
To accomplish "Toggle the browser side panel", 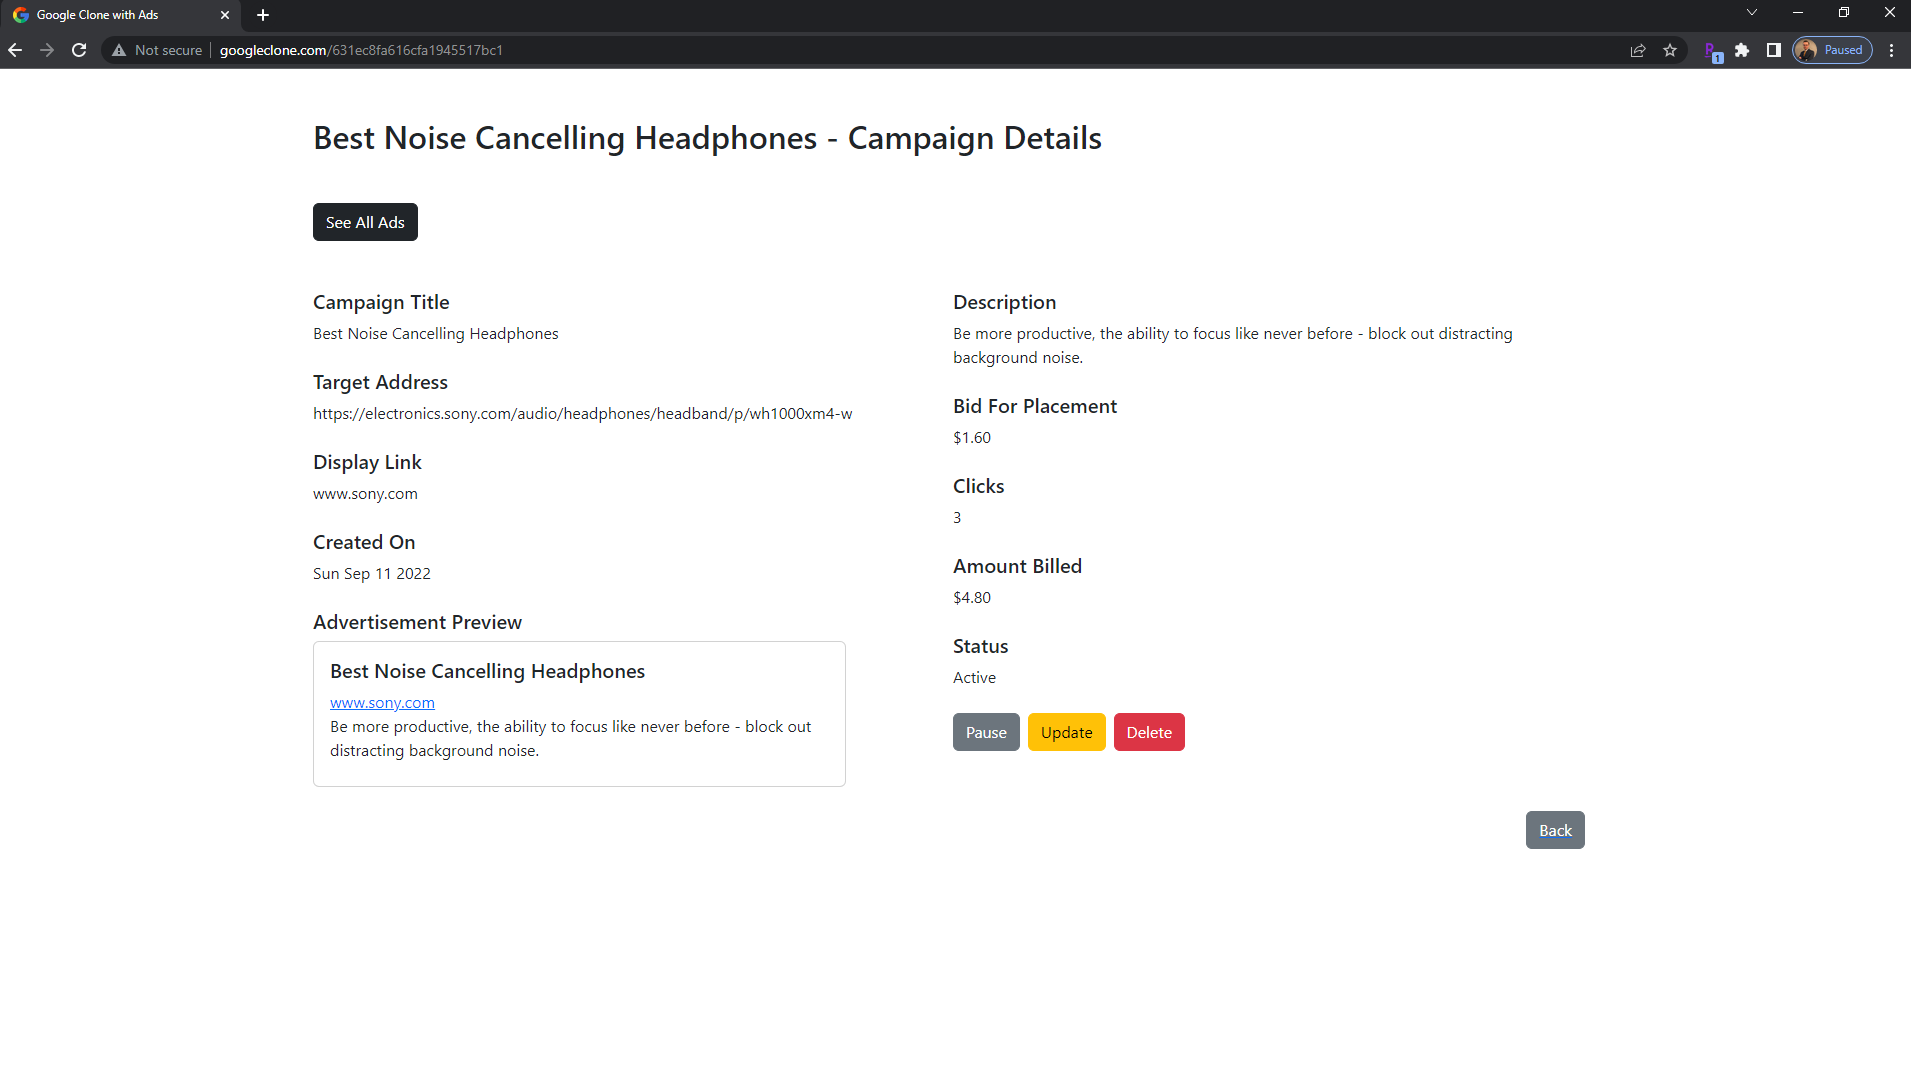I will [1773, 50].
